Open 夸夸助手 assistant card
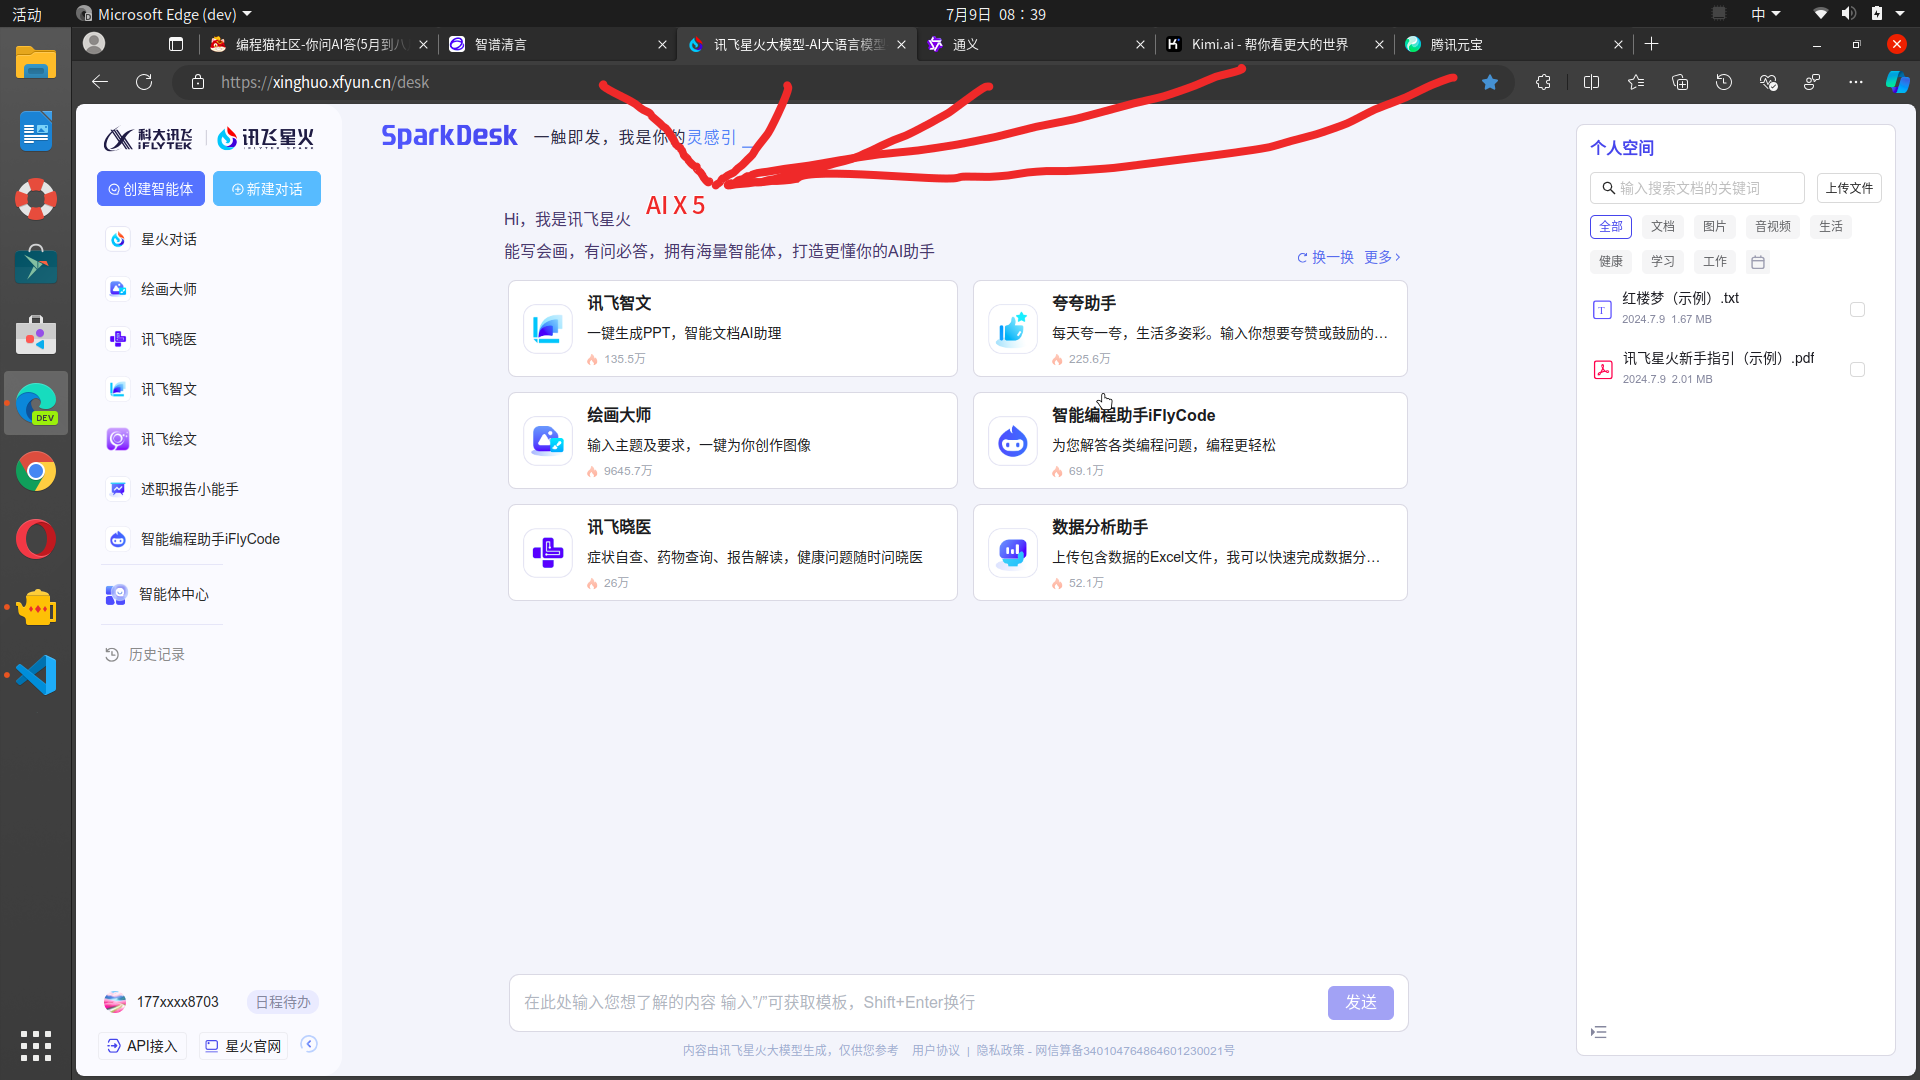The image size is (1920, 1080). 1190,328
